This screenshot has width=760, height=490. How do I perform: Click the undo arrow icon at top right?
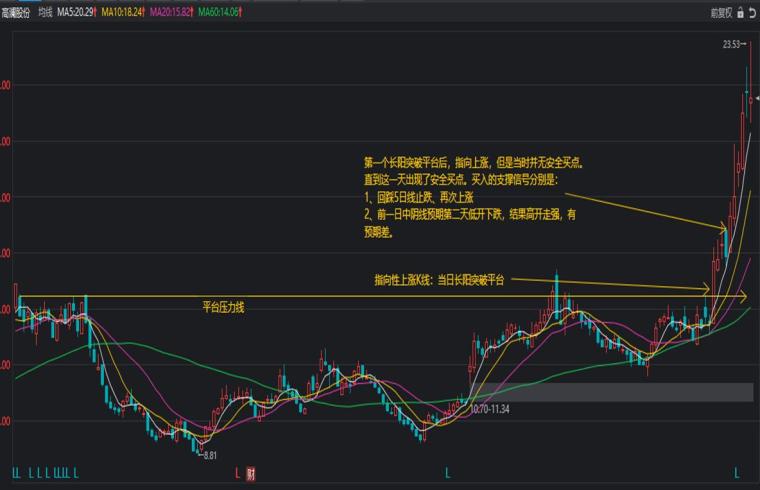click(x=753, y=13)
